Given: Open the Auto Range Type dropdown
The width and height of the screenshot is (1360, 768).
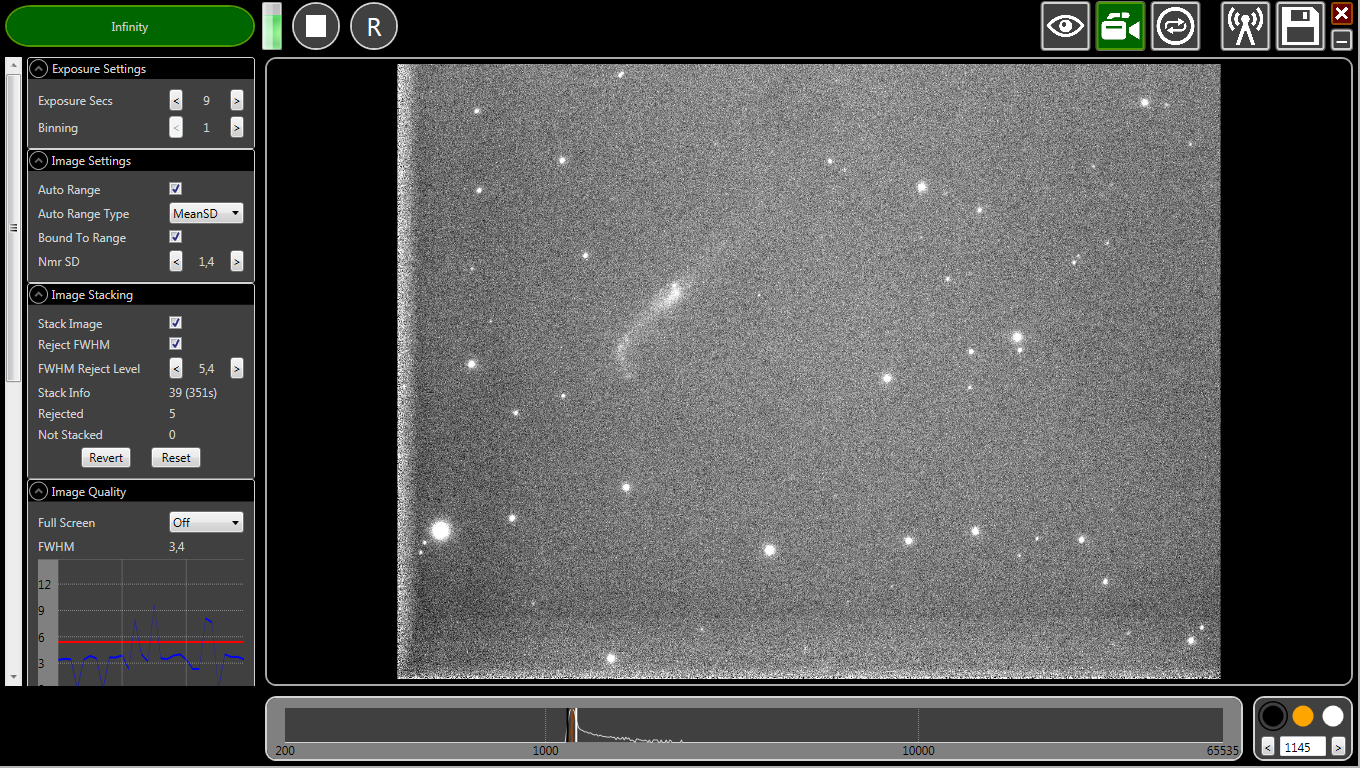Looking at the screenshot, I should click(206, 214).
